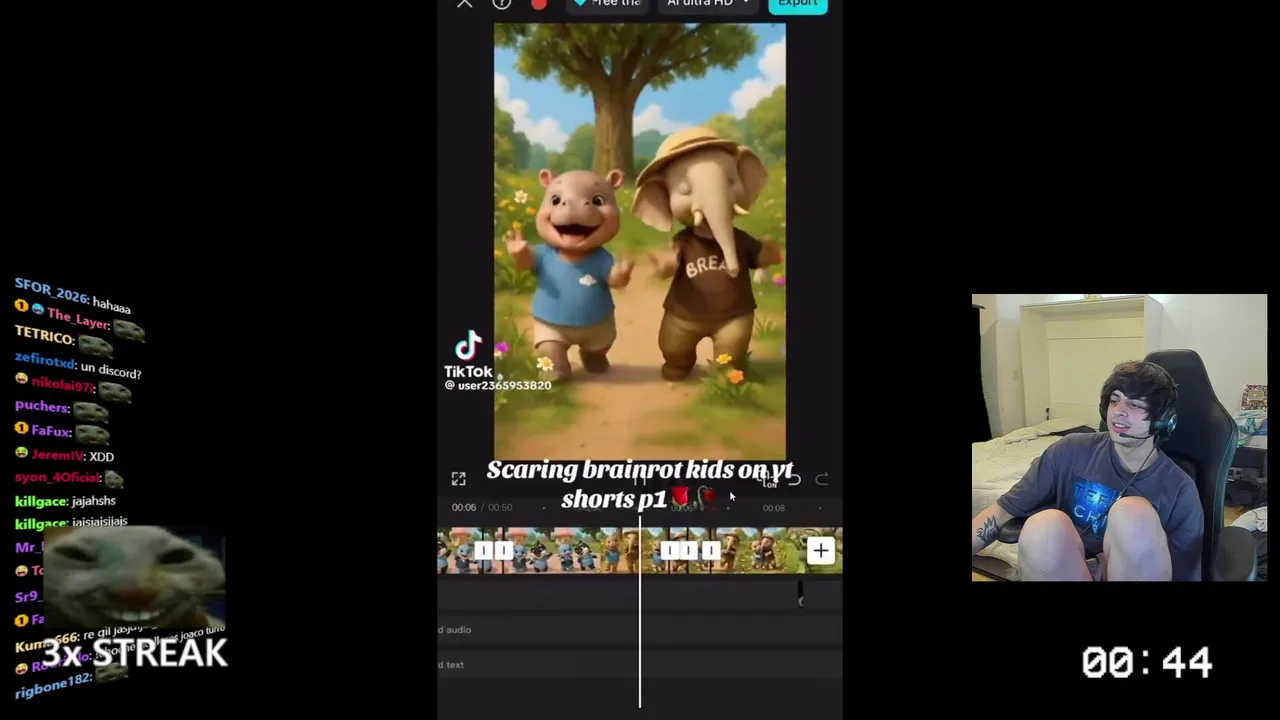Click the streamer webcam overlay
Viewport: 1280px width, 720px height.
coord(1119,437)
